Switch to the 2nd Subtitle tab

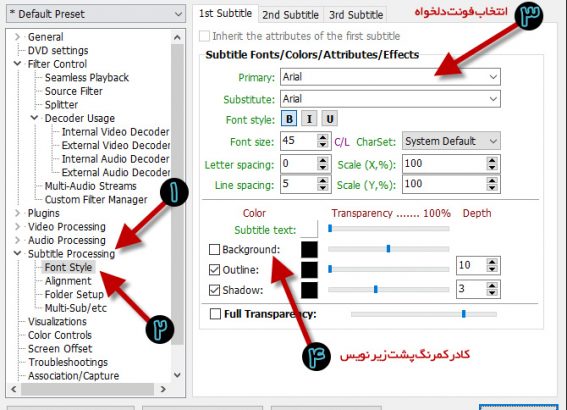[290, 15]
